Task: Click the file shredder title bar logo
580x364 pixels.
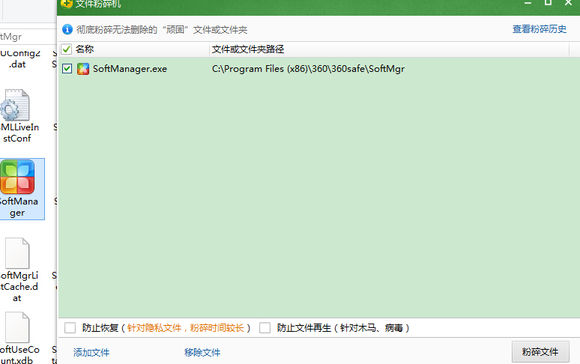Action: 67,3
